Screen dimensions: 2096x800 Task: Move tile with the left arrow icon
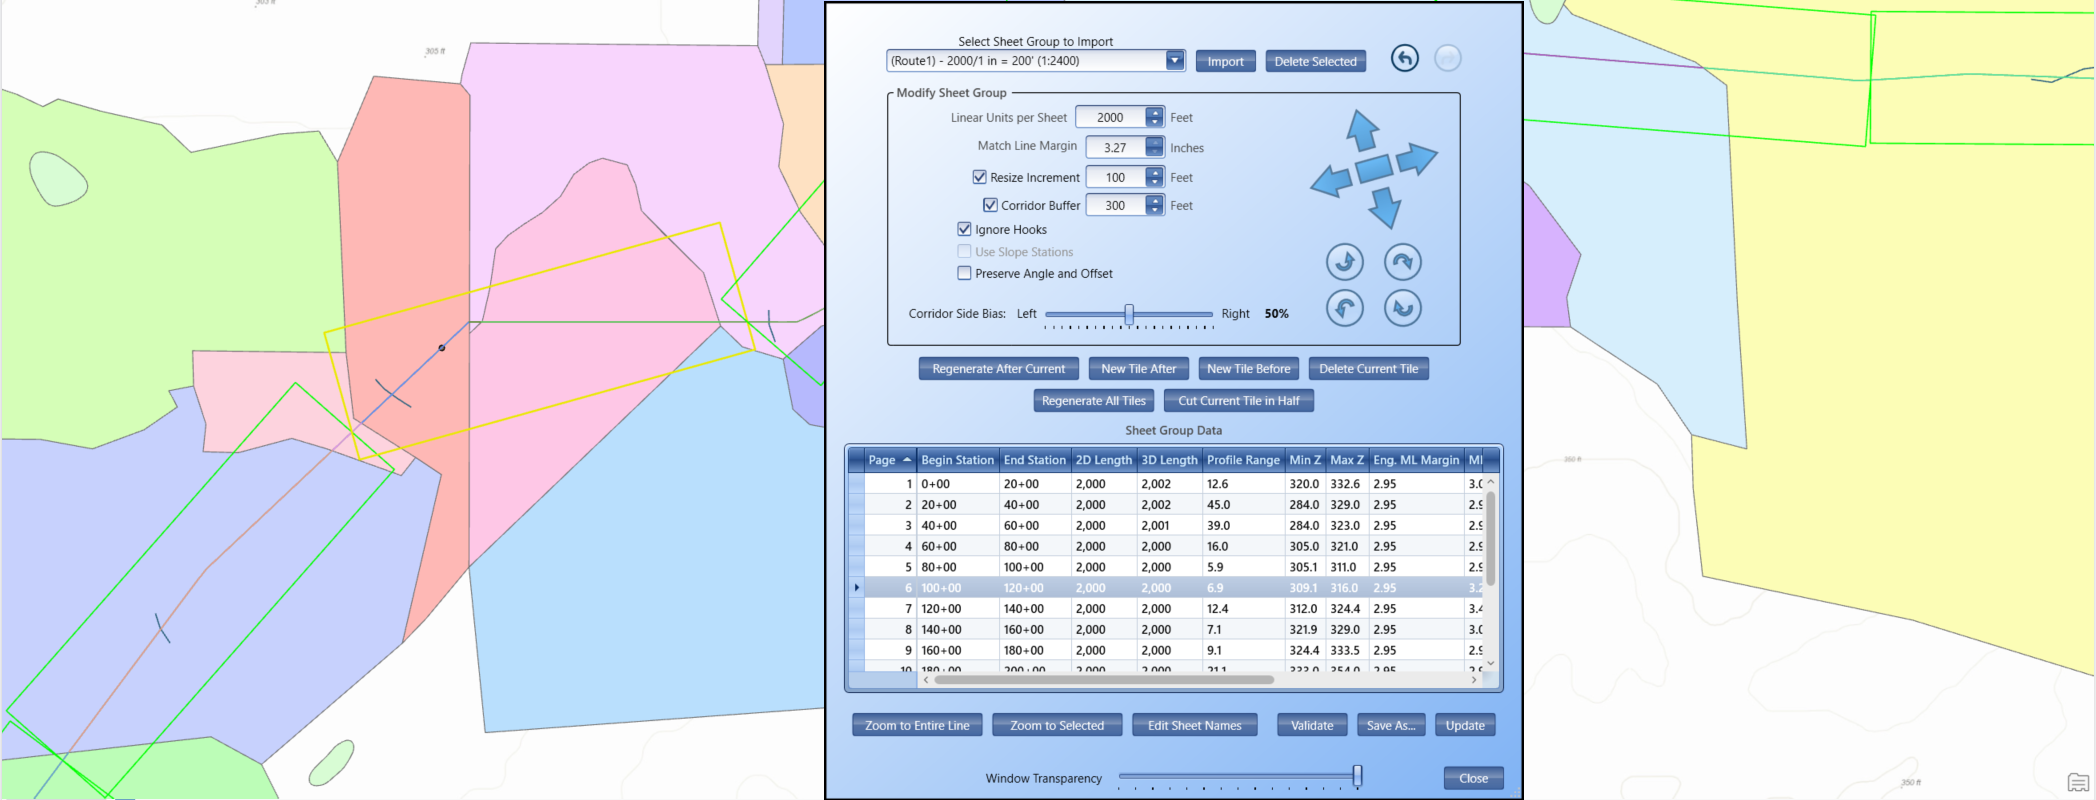coord(1331,182)
